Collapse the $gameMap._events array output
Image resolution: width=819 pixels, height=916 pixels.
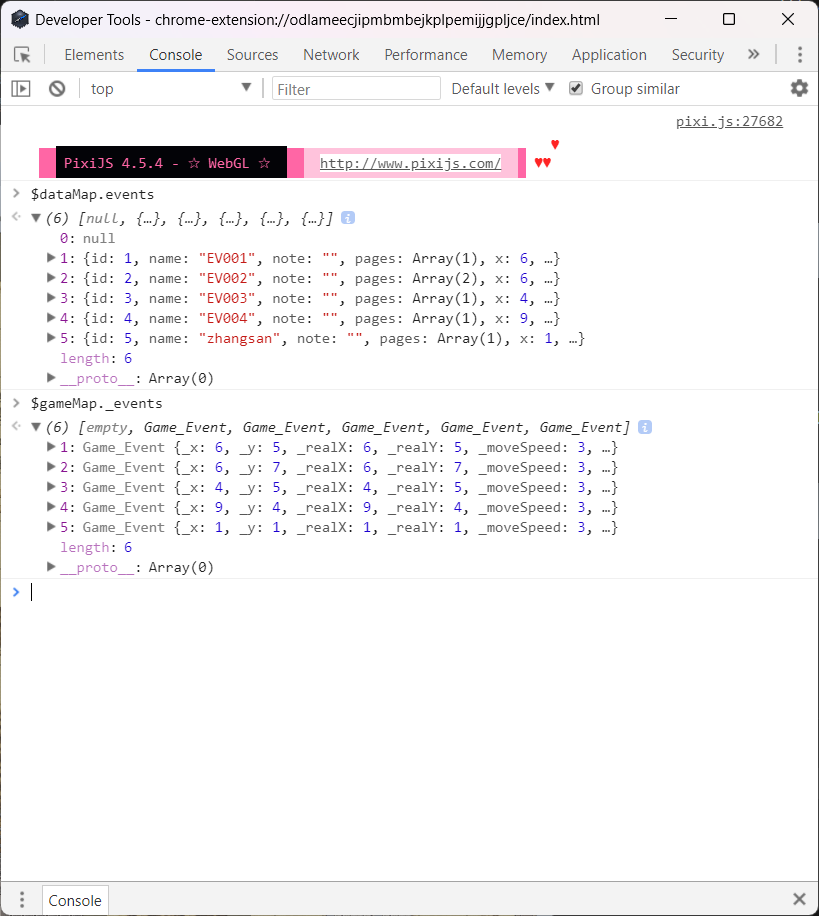tap(36, 427)
